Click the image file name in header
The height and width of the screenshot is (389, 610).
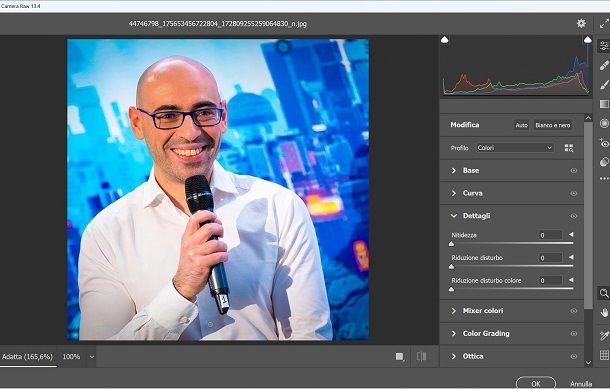tap(217, 24)
